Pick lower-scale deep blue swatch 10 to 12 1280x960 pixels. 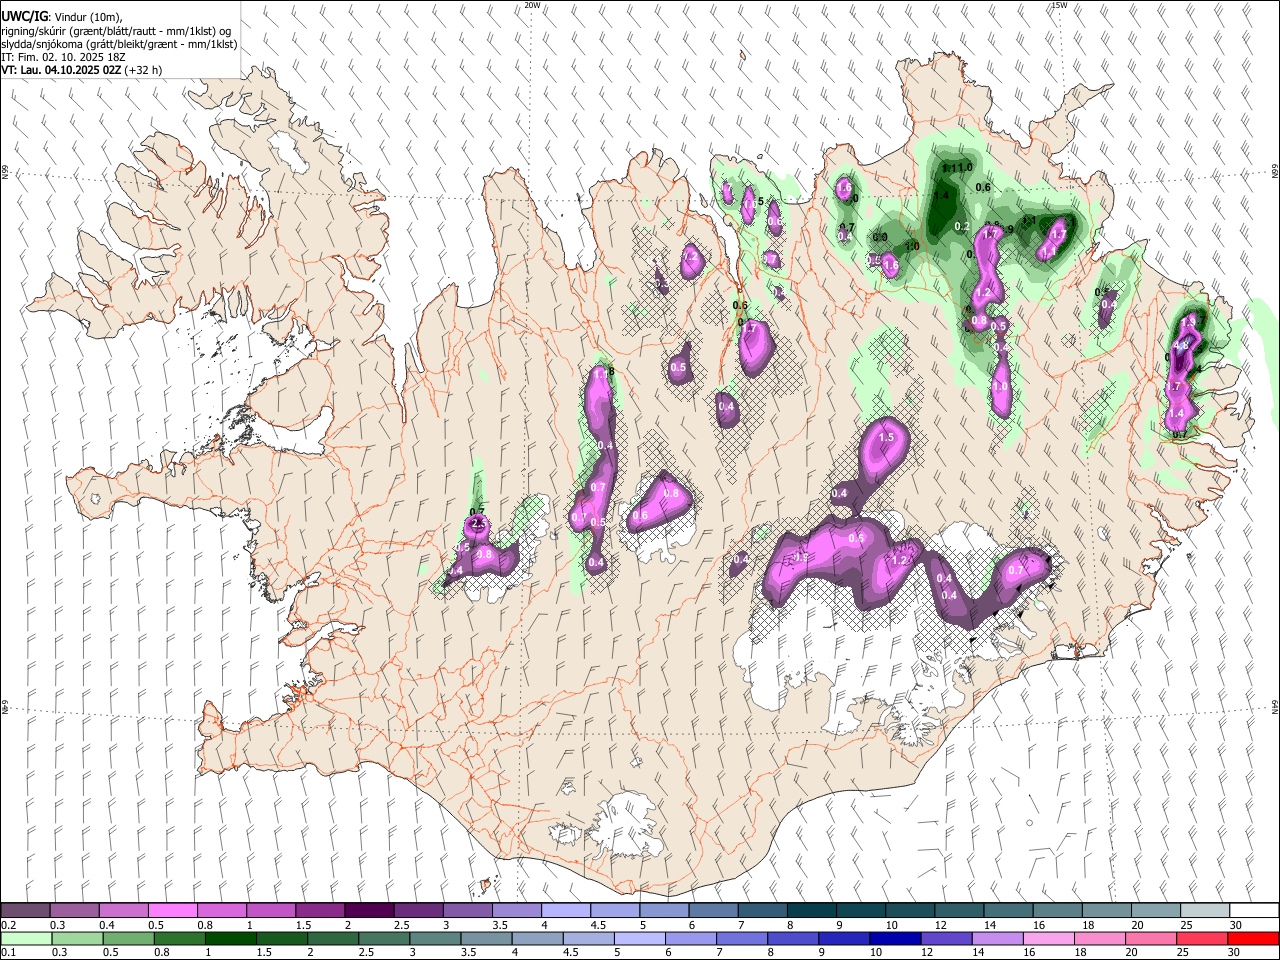click(895, 938)
